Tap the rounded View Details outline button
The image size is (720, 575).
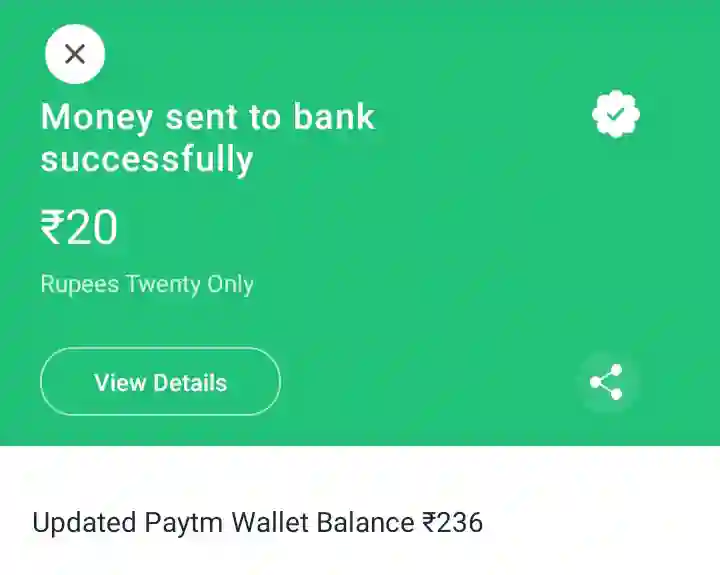click(160, 382)
